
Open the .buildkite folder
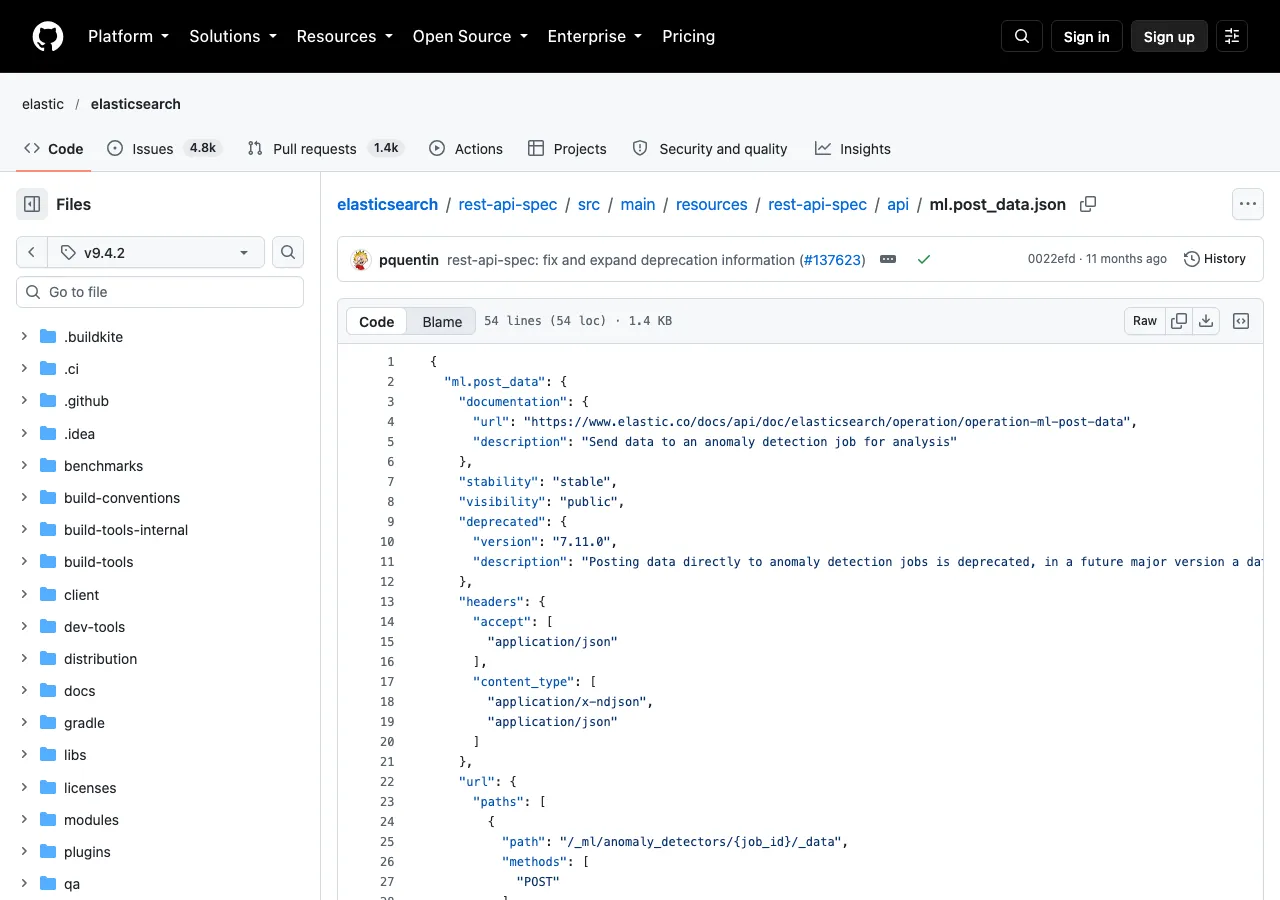[x=93, y=337]
